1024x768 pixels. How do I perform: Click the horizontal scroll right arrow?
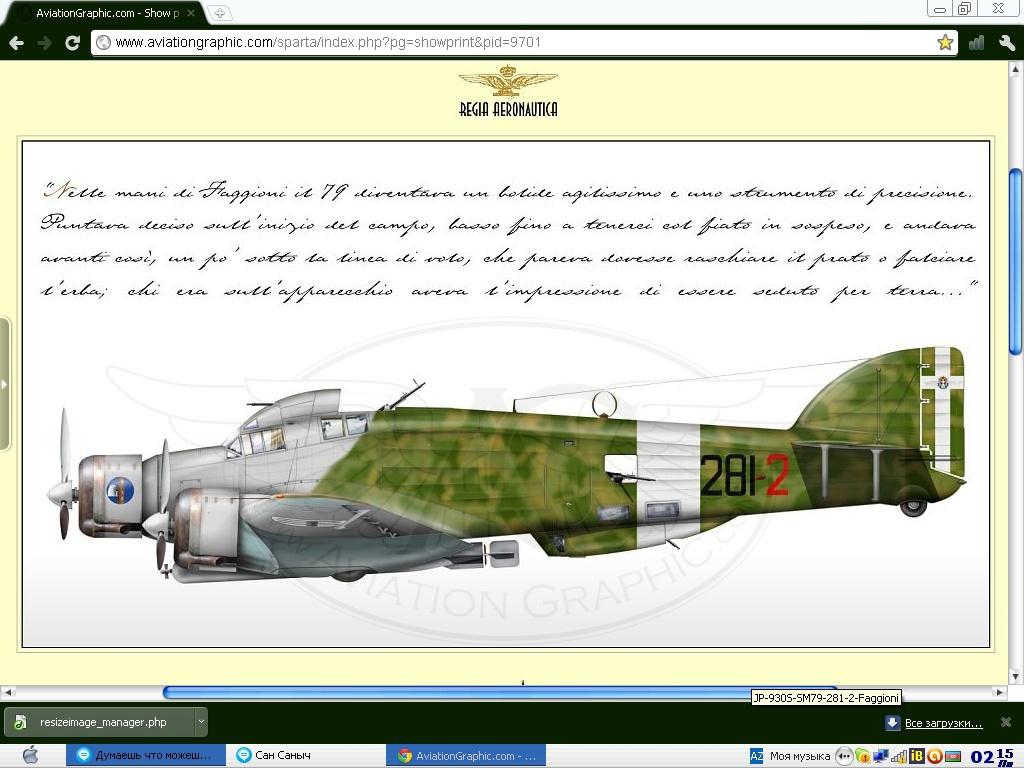tap(1000, 692)
